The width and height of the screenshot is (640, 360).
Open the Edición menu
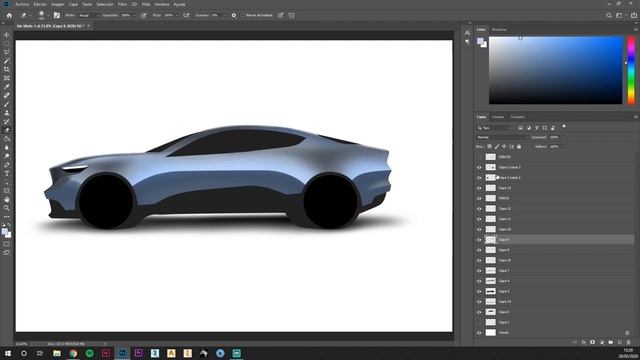[40, 4]
